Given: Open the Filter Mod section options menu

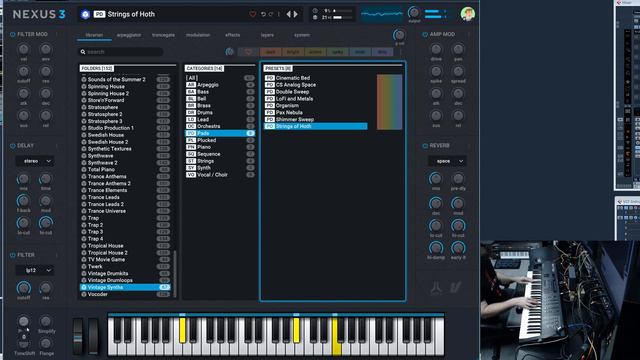Looking at the screenshot, I should [57, 34].
